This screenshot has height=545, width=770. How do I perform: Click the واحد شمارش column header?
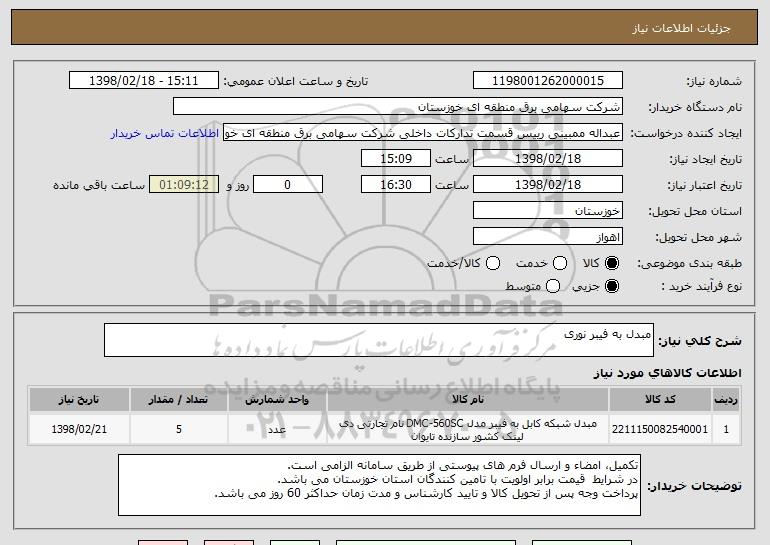click(x=277, y=400)
